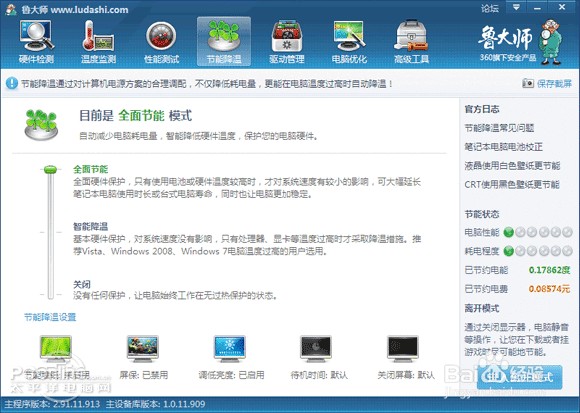
Task: Select the 全面节能 mode option
Action: point(91,169)
